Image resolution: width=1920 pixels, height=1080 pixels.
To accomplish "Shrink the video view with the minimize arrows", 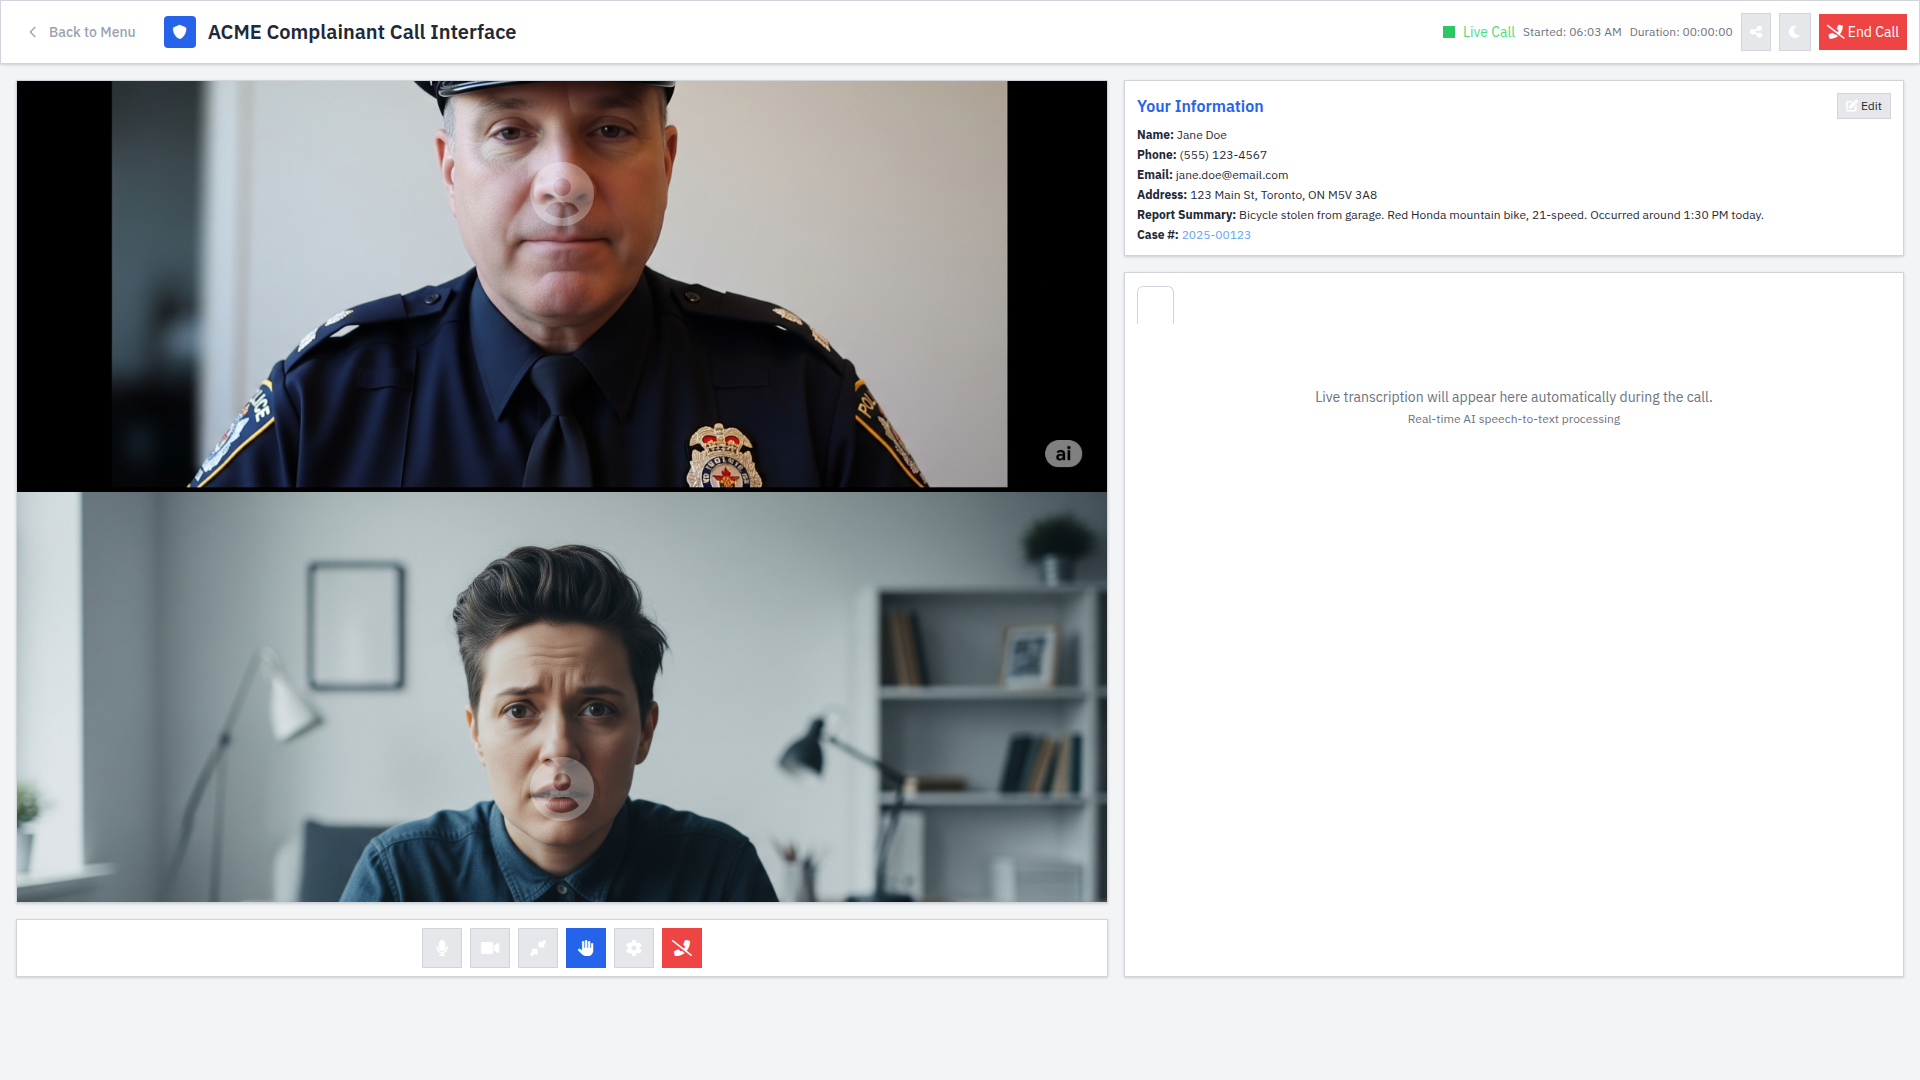I will pyautogui.click(x=538, y=947).
